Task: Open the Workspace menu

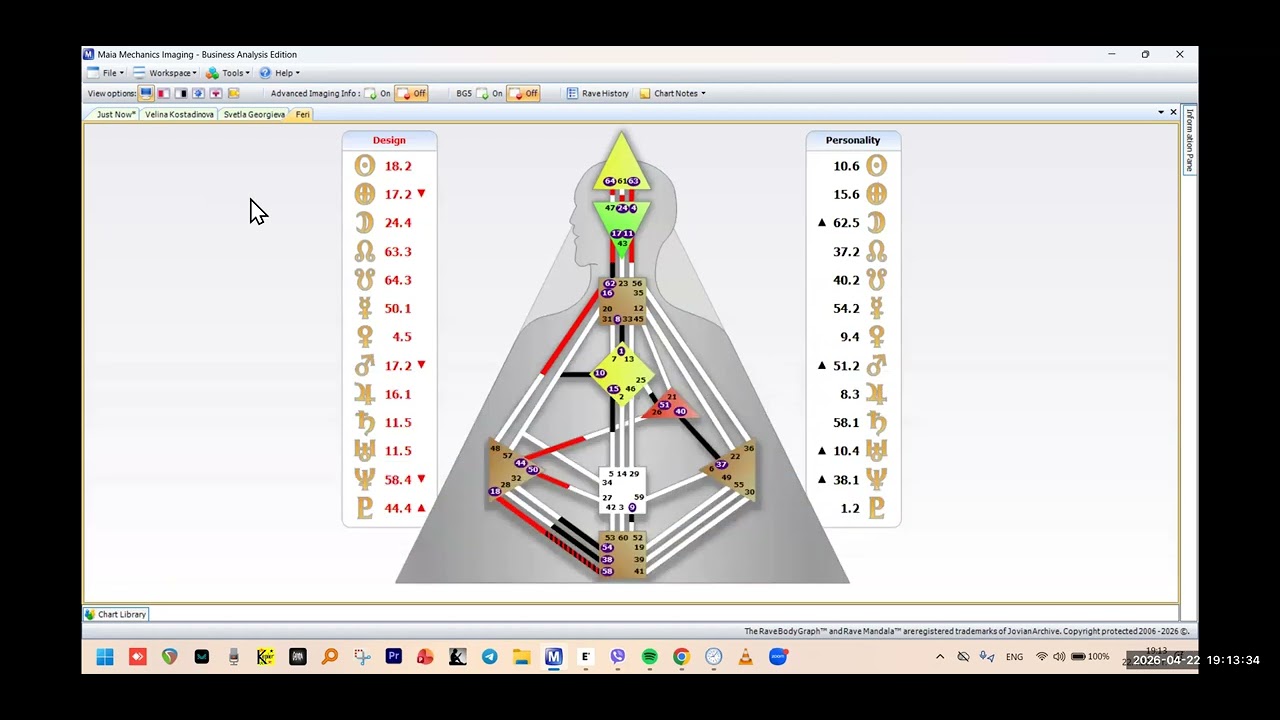Action: 165,73
